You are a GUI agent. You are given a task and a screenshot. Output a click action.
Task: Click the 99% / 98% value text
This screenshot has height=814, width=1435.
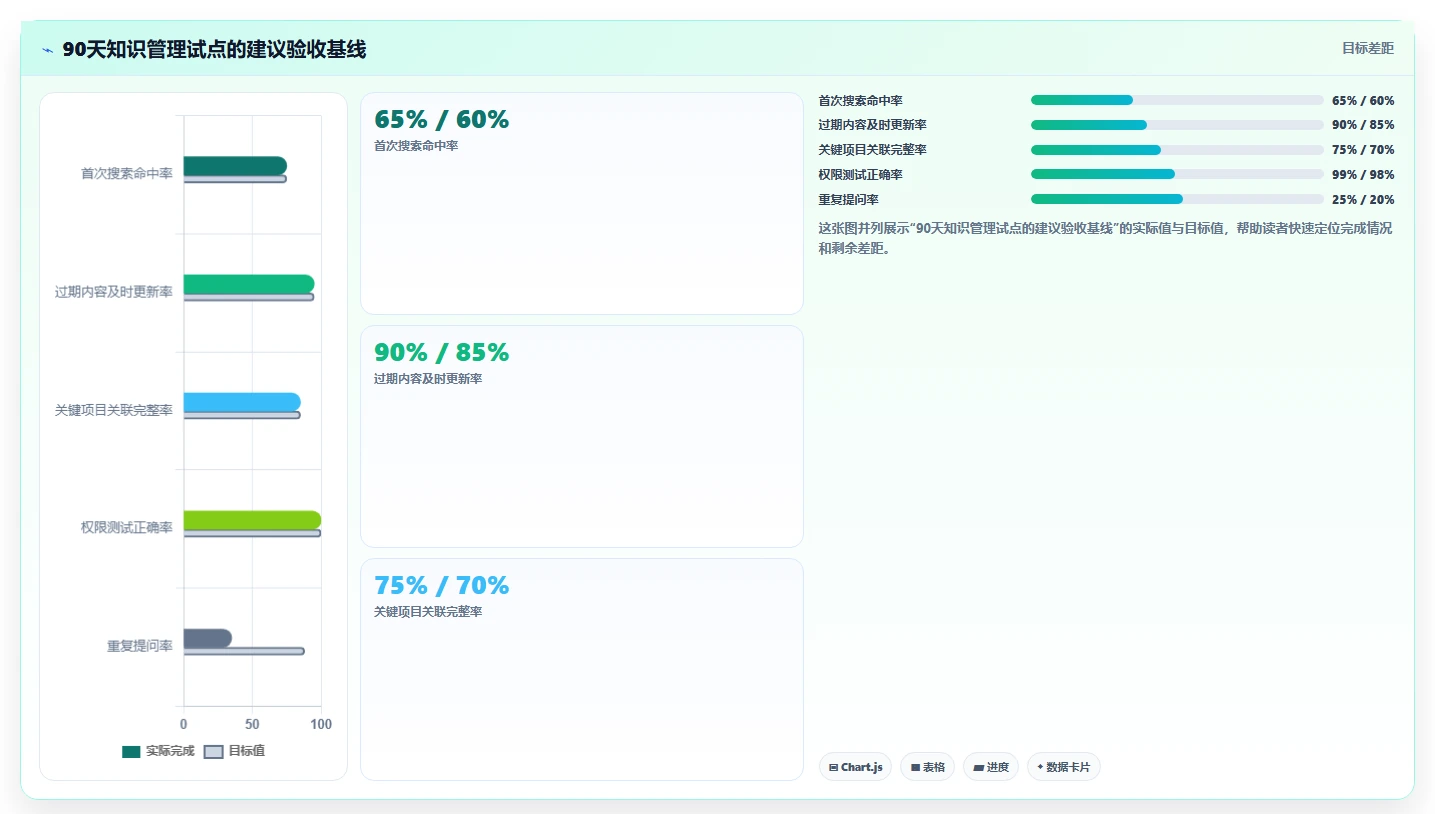click(x=1363, y=175)
